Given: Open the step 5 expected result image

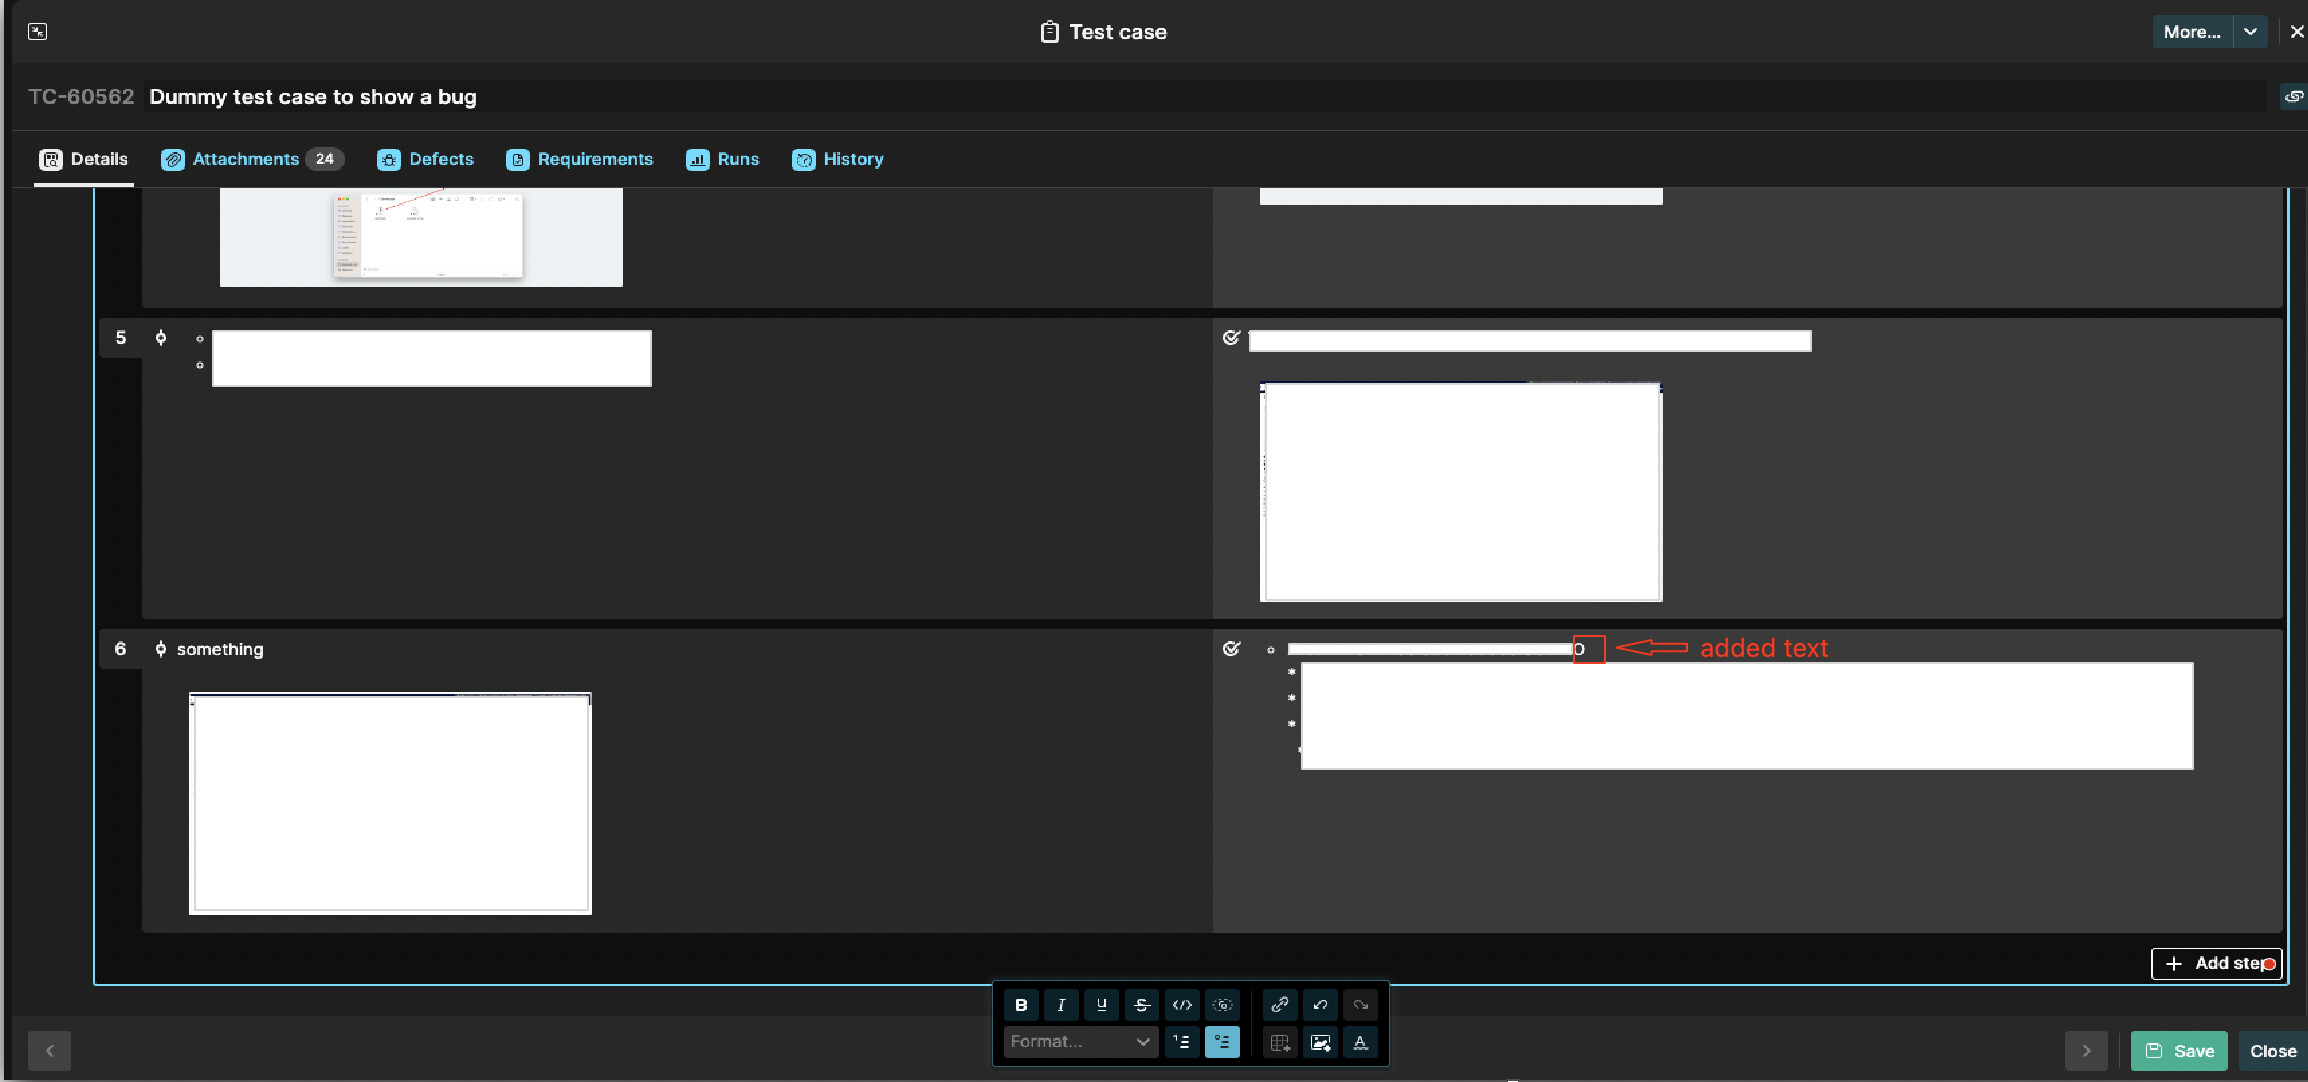Looking at the screenshot, I should (x=1461, y=492).
